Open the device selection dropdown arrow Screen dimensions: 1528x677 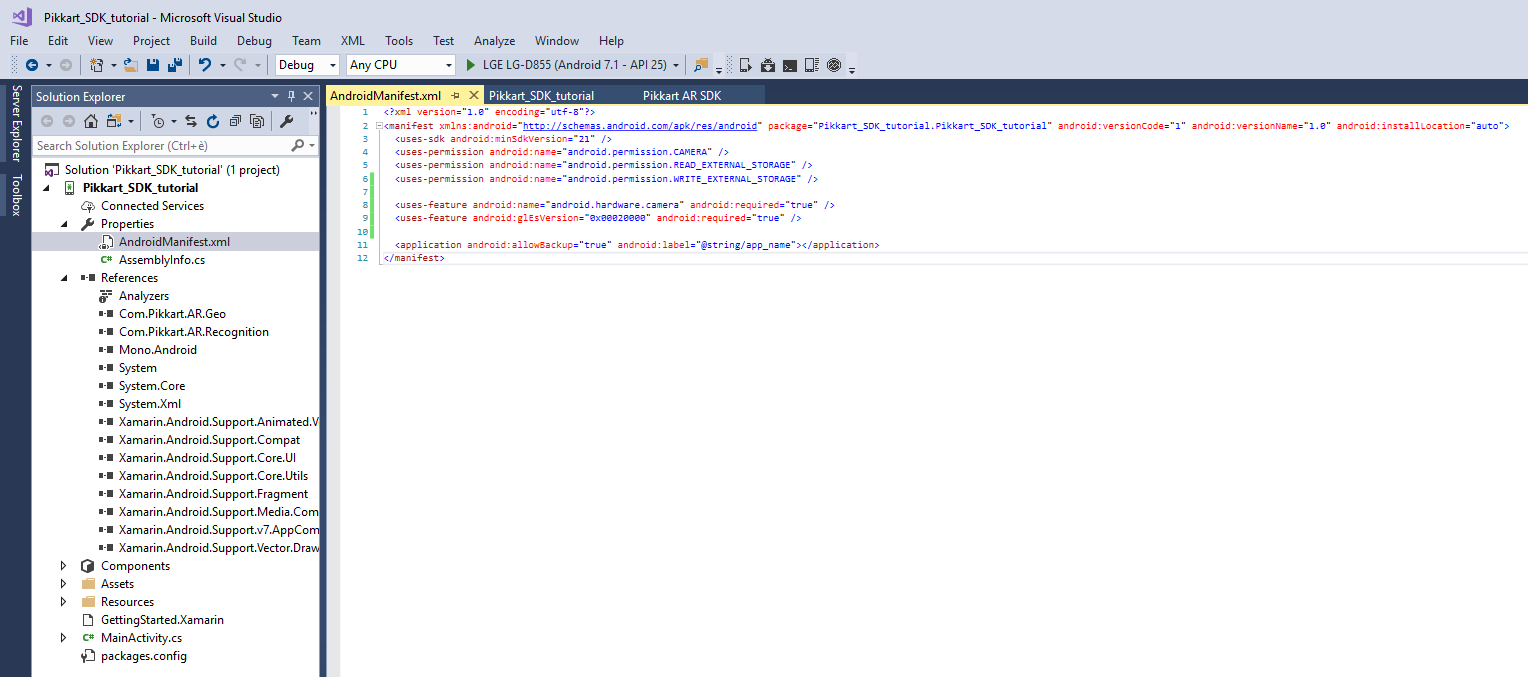click(x=677, y=65)
